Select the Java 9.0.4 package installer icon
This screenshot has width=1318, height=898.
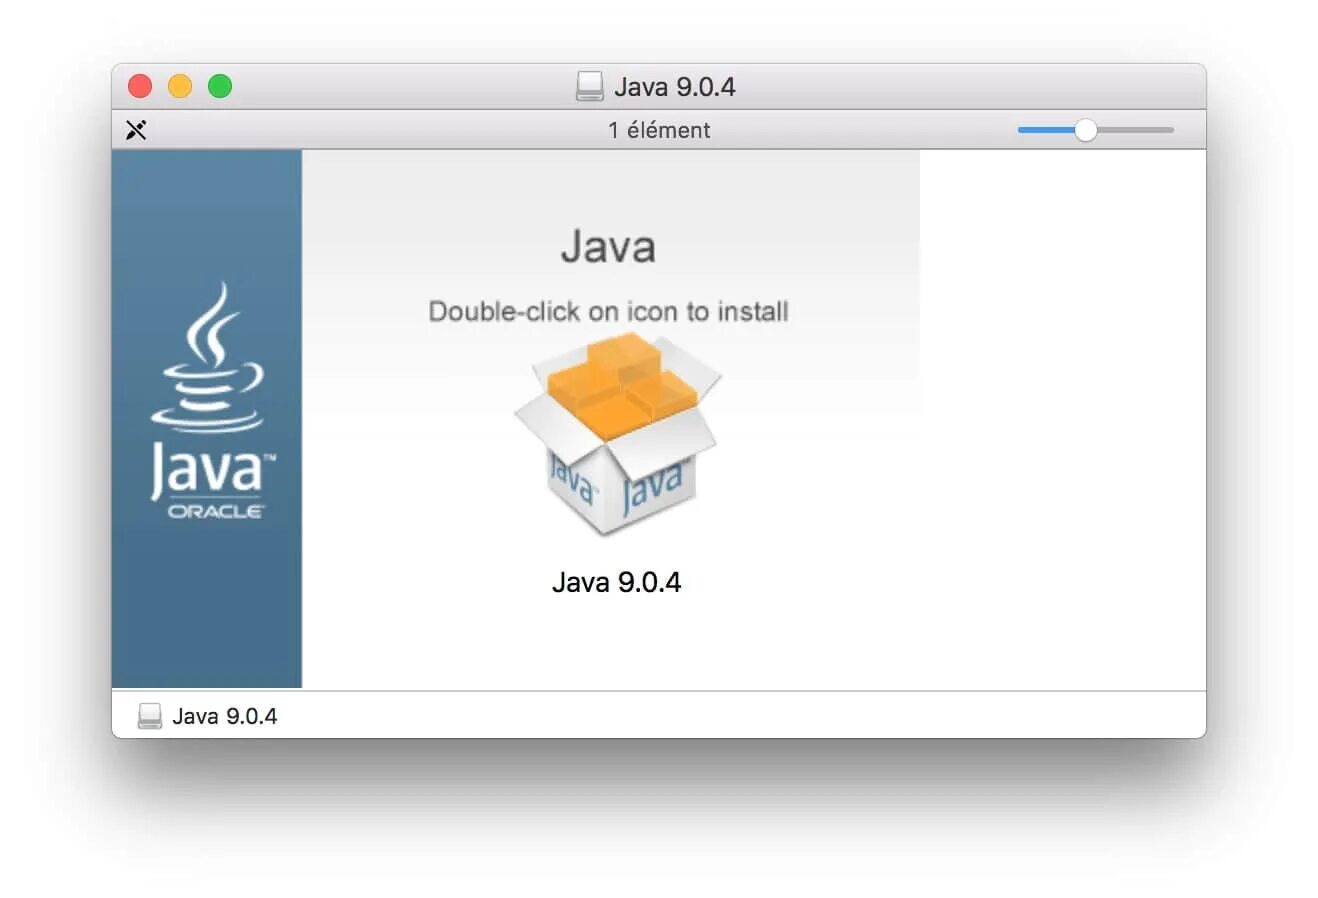(617, 433)
